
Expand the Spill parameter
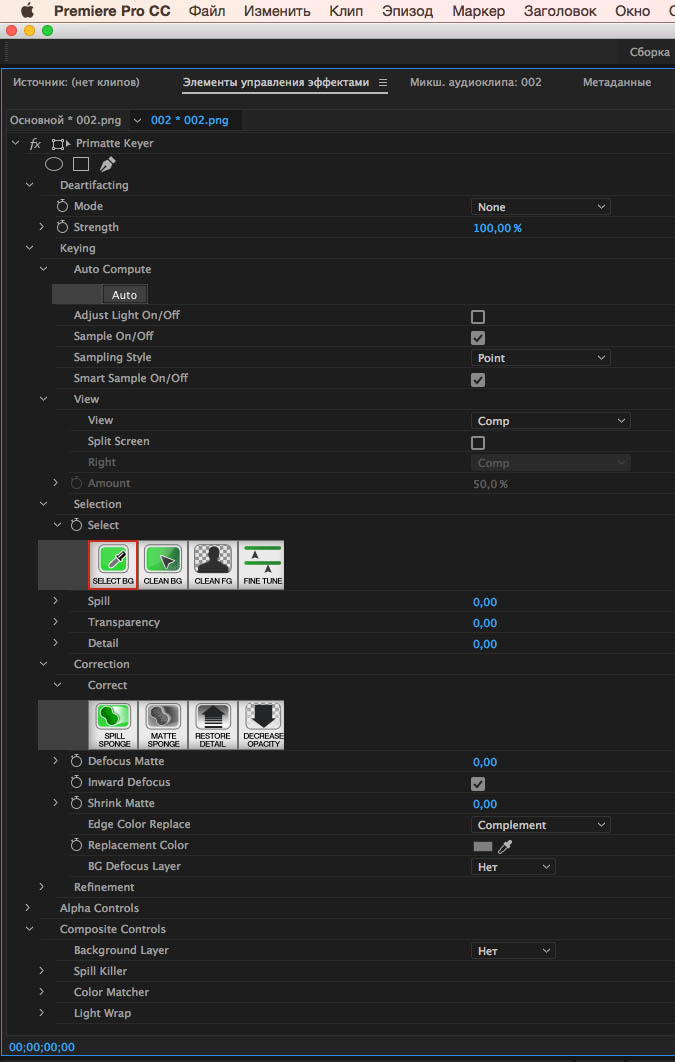point(56,601)
